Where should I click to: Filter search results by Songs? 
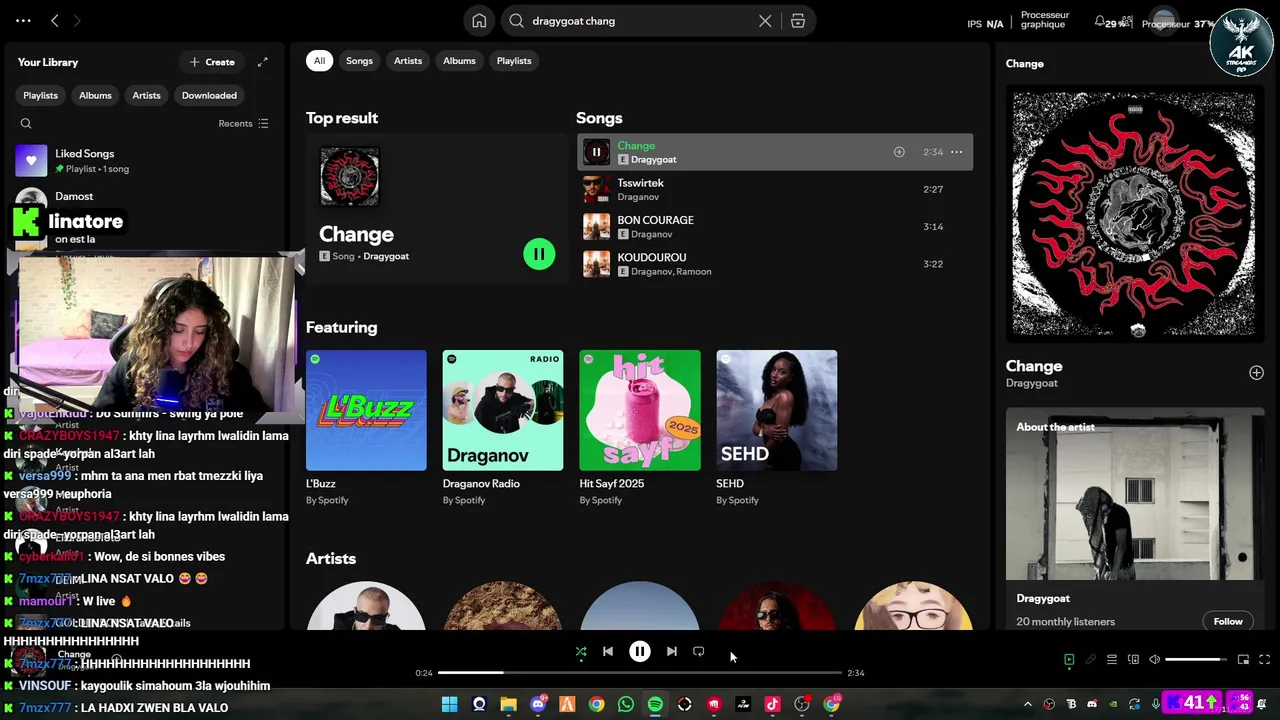click(359, 61)
